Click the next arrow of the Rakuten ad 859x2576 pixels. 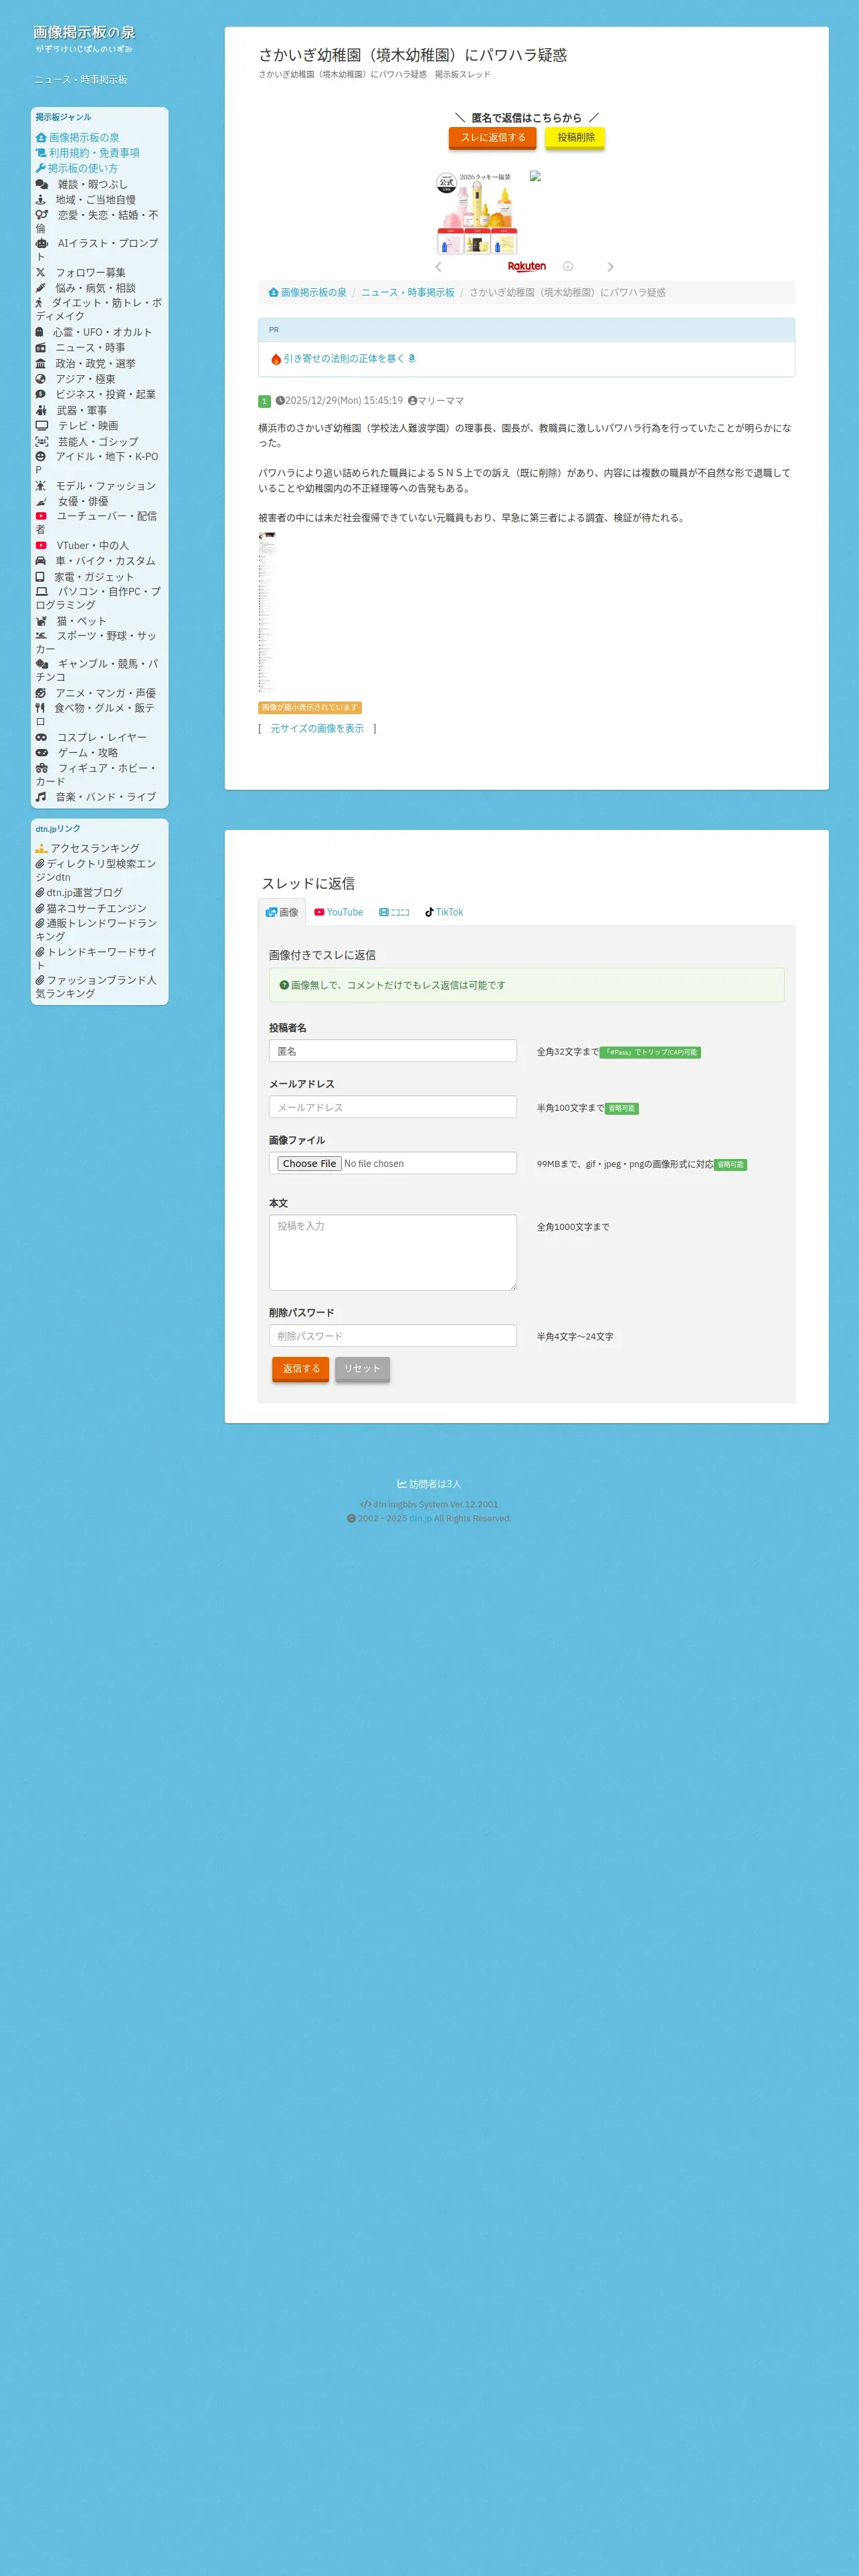[x=610, y=267]
